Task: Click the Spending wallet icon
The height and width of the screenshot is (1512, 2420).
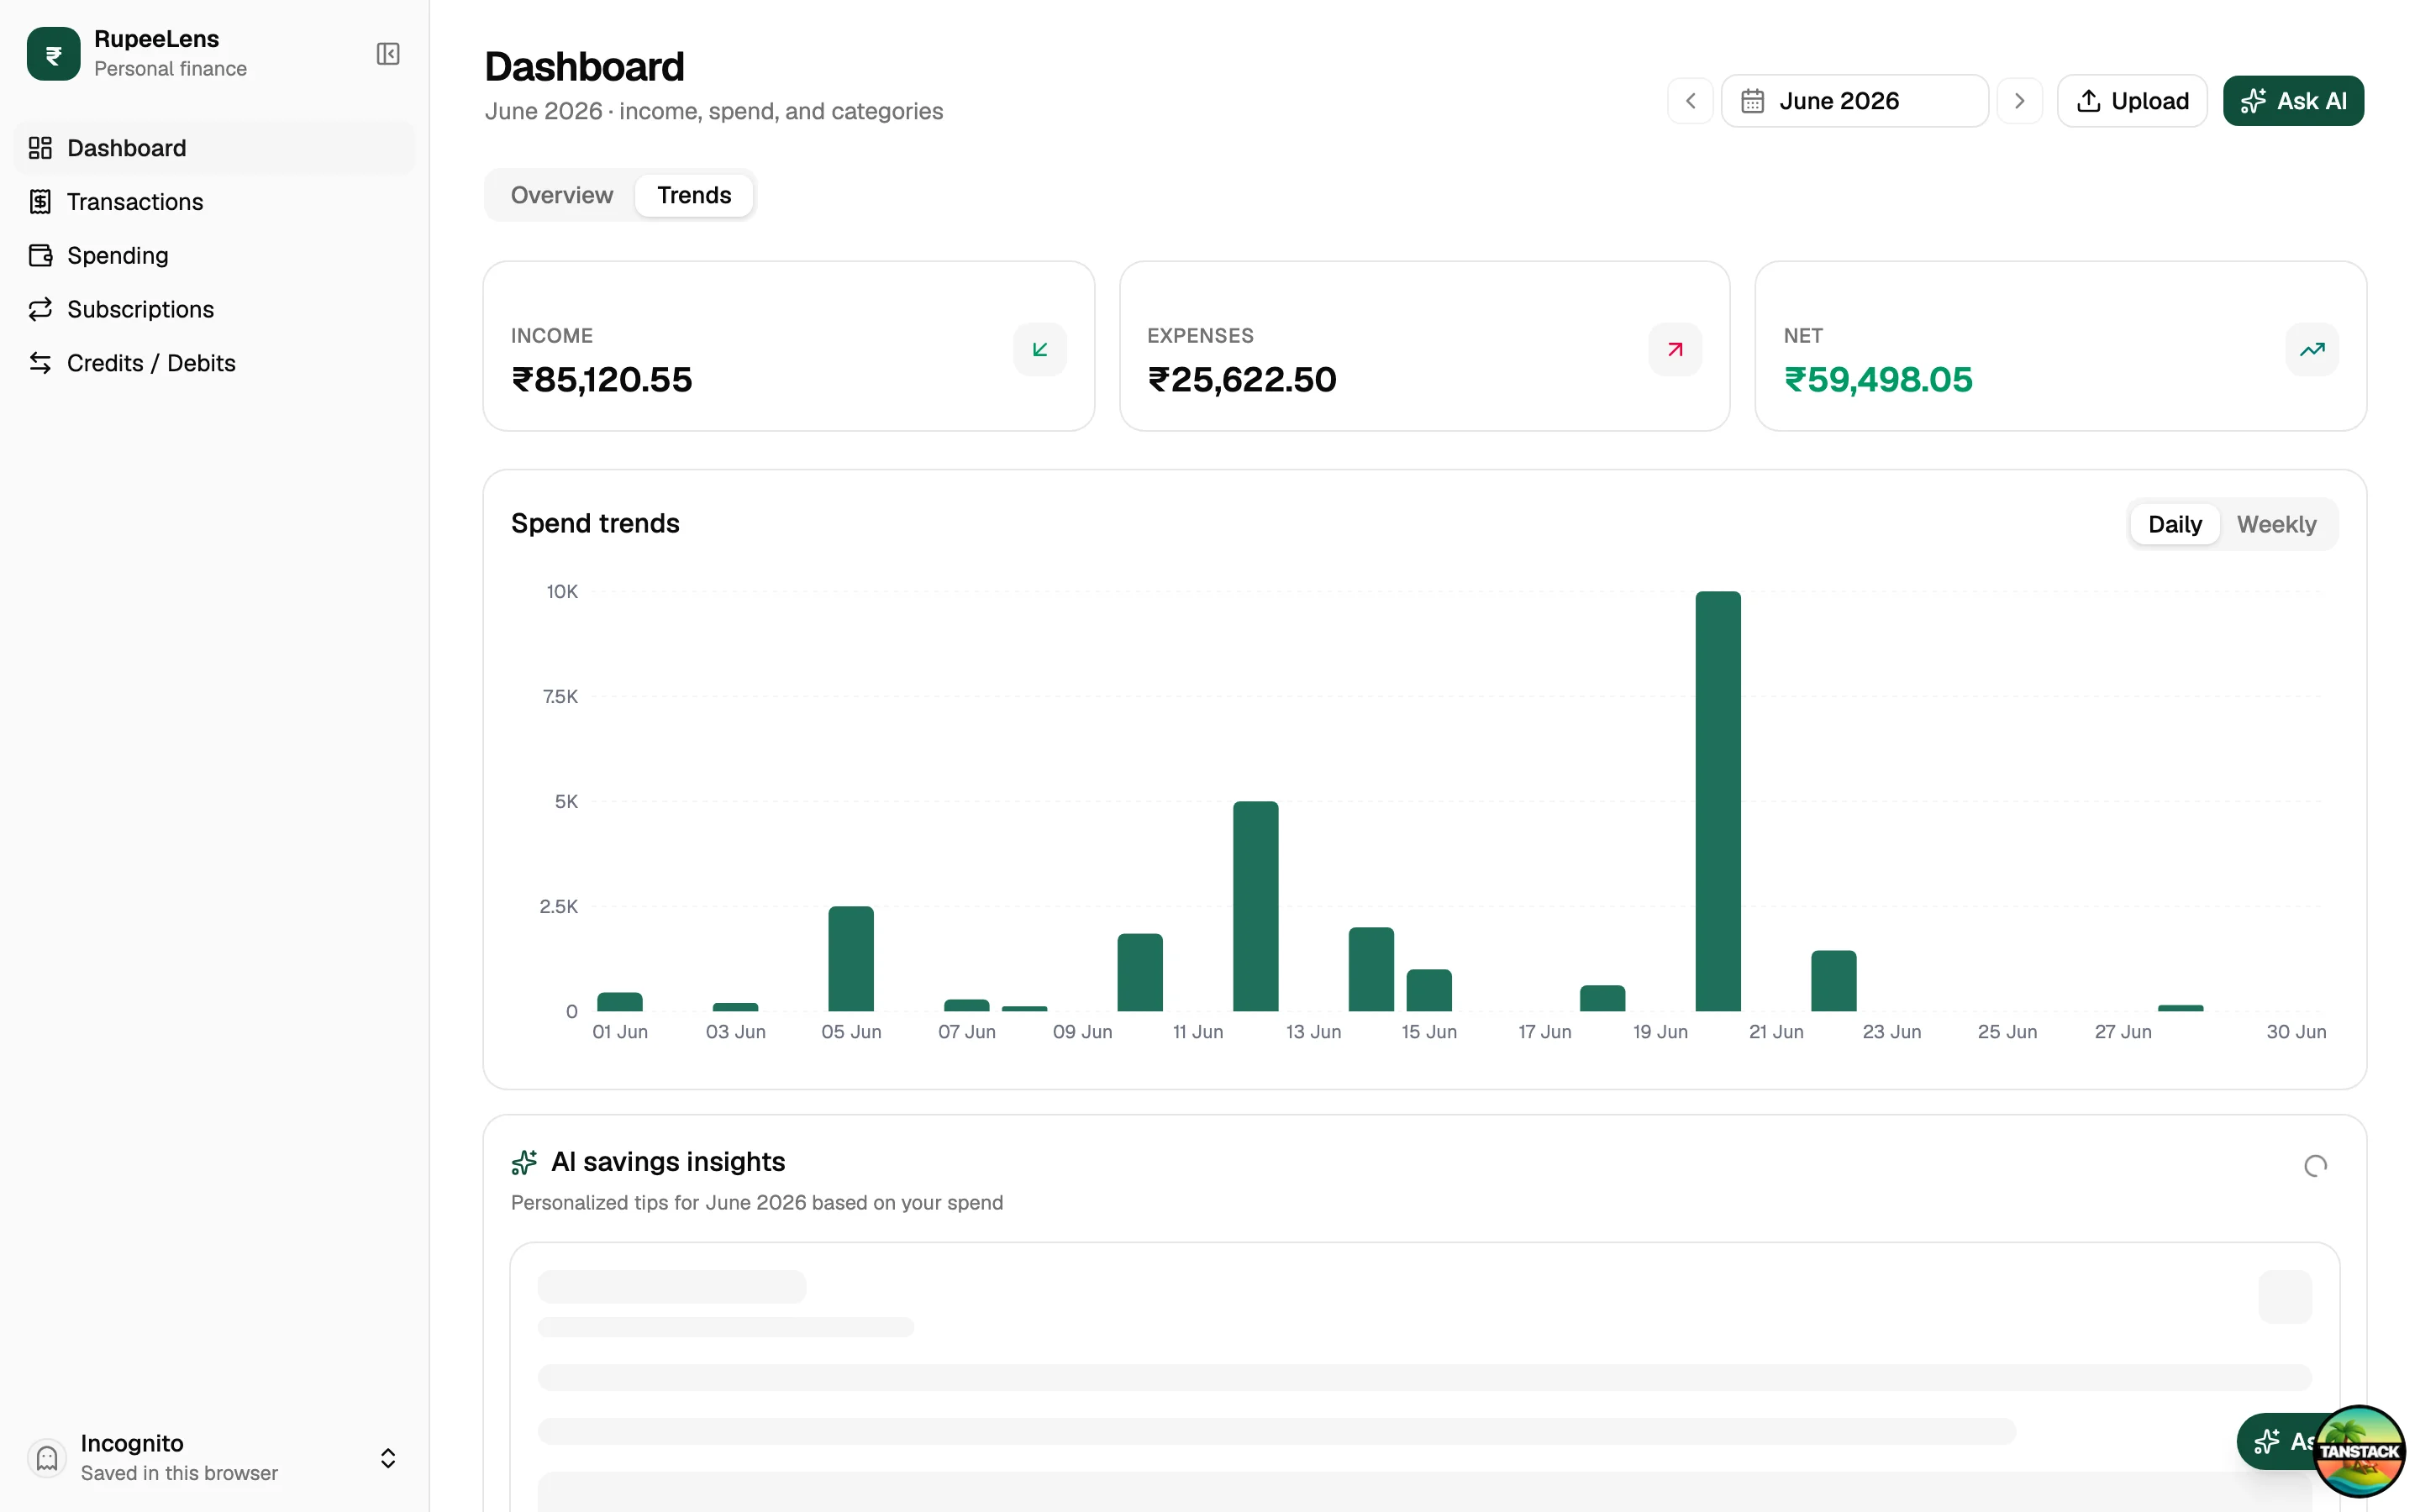Action: (40, 255)
